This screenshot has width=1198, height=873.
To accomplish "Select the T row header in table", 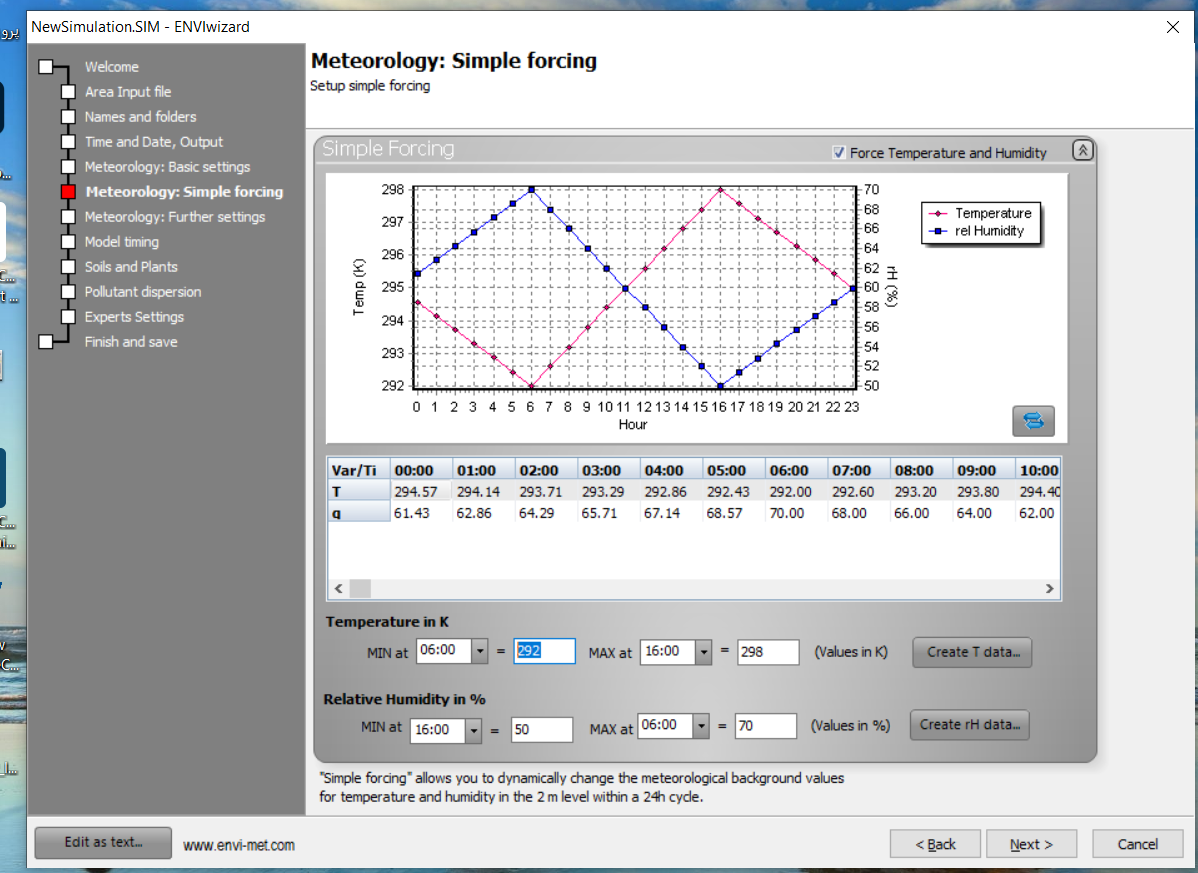I will tap(359, 491).
